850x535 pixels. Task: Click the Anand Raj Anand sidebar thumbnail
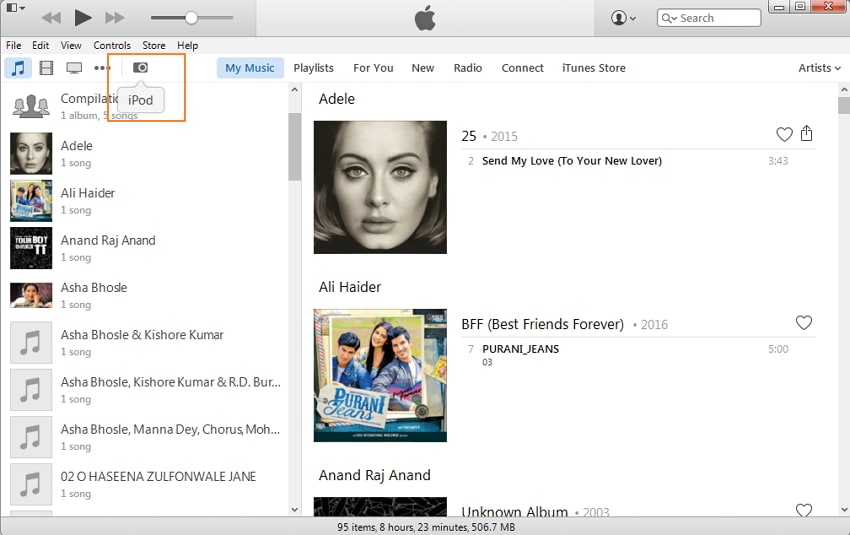click(x=31, y=248)
